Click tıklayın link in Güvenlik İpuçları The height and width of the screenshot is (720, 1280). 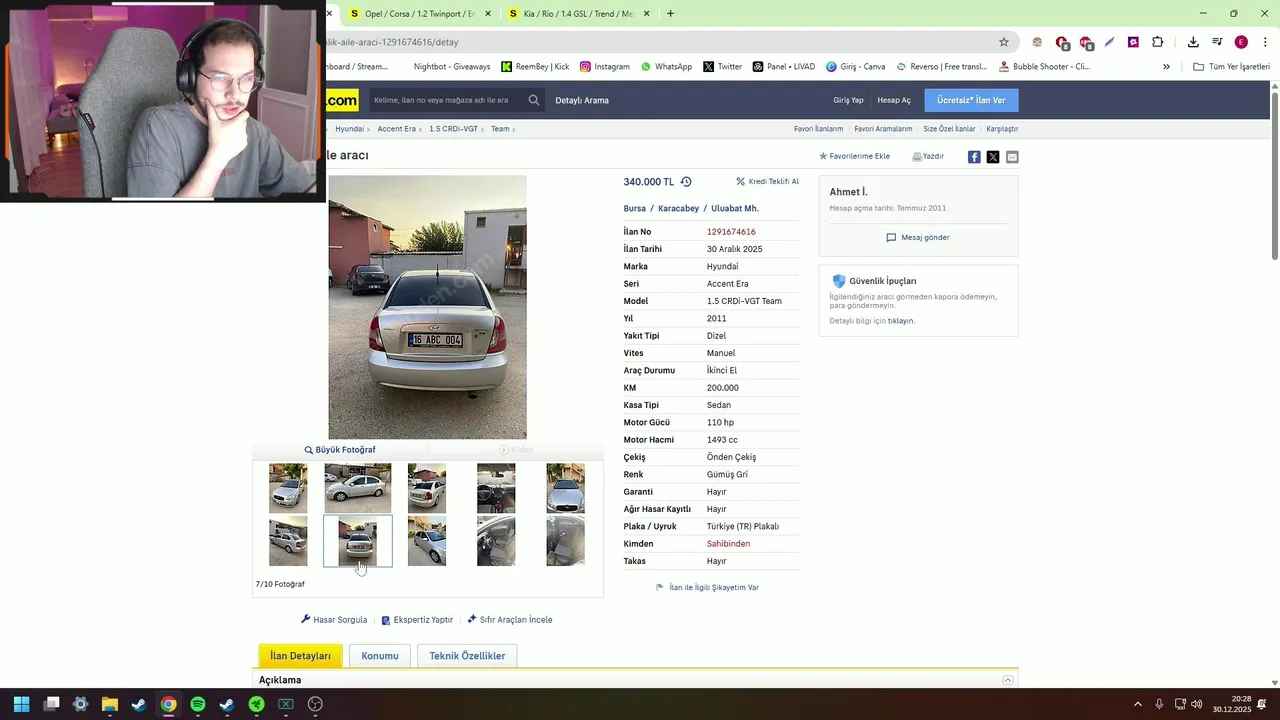[901, 321]
